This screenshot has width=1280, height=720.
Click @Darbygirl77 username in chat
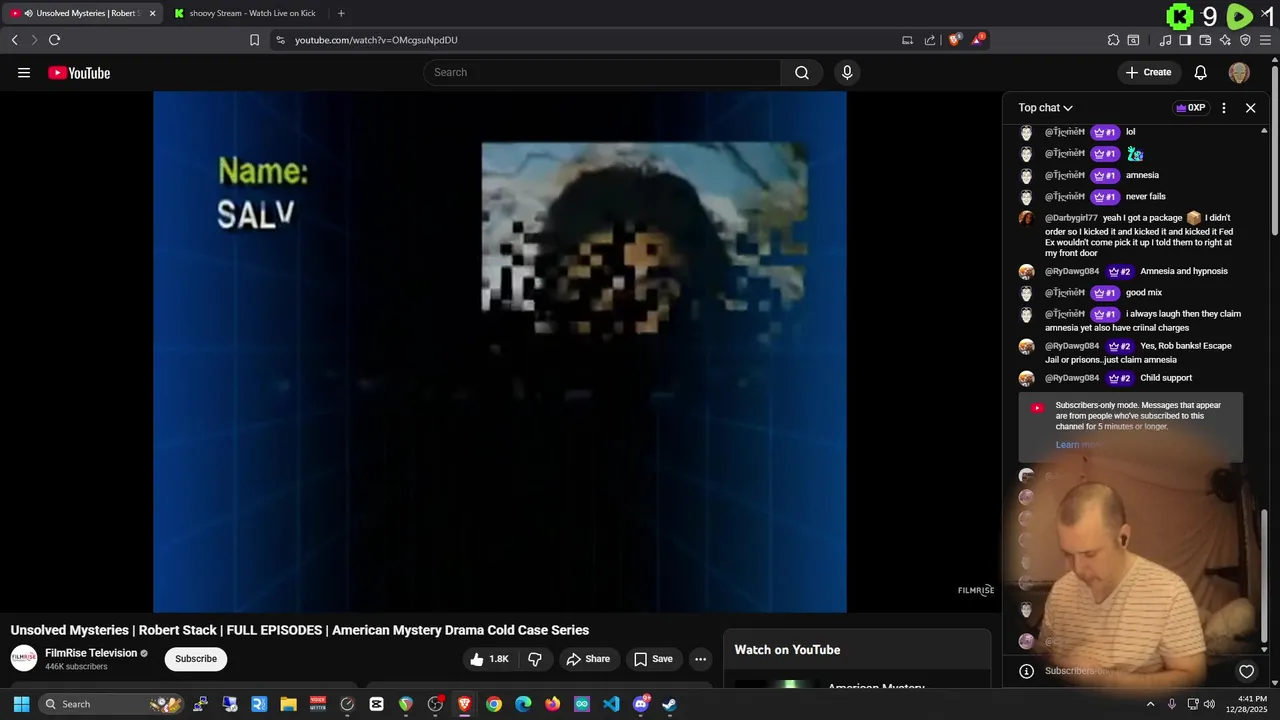1071,218
